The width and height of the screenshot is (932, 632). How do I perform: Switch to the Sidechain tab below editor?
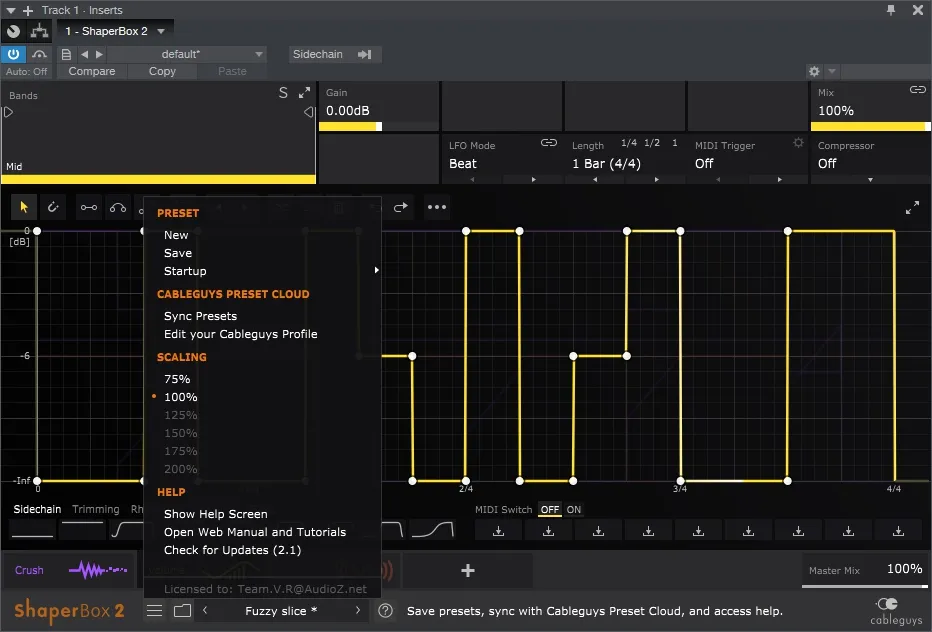(x=37, y=509)
